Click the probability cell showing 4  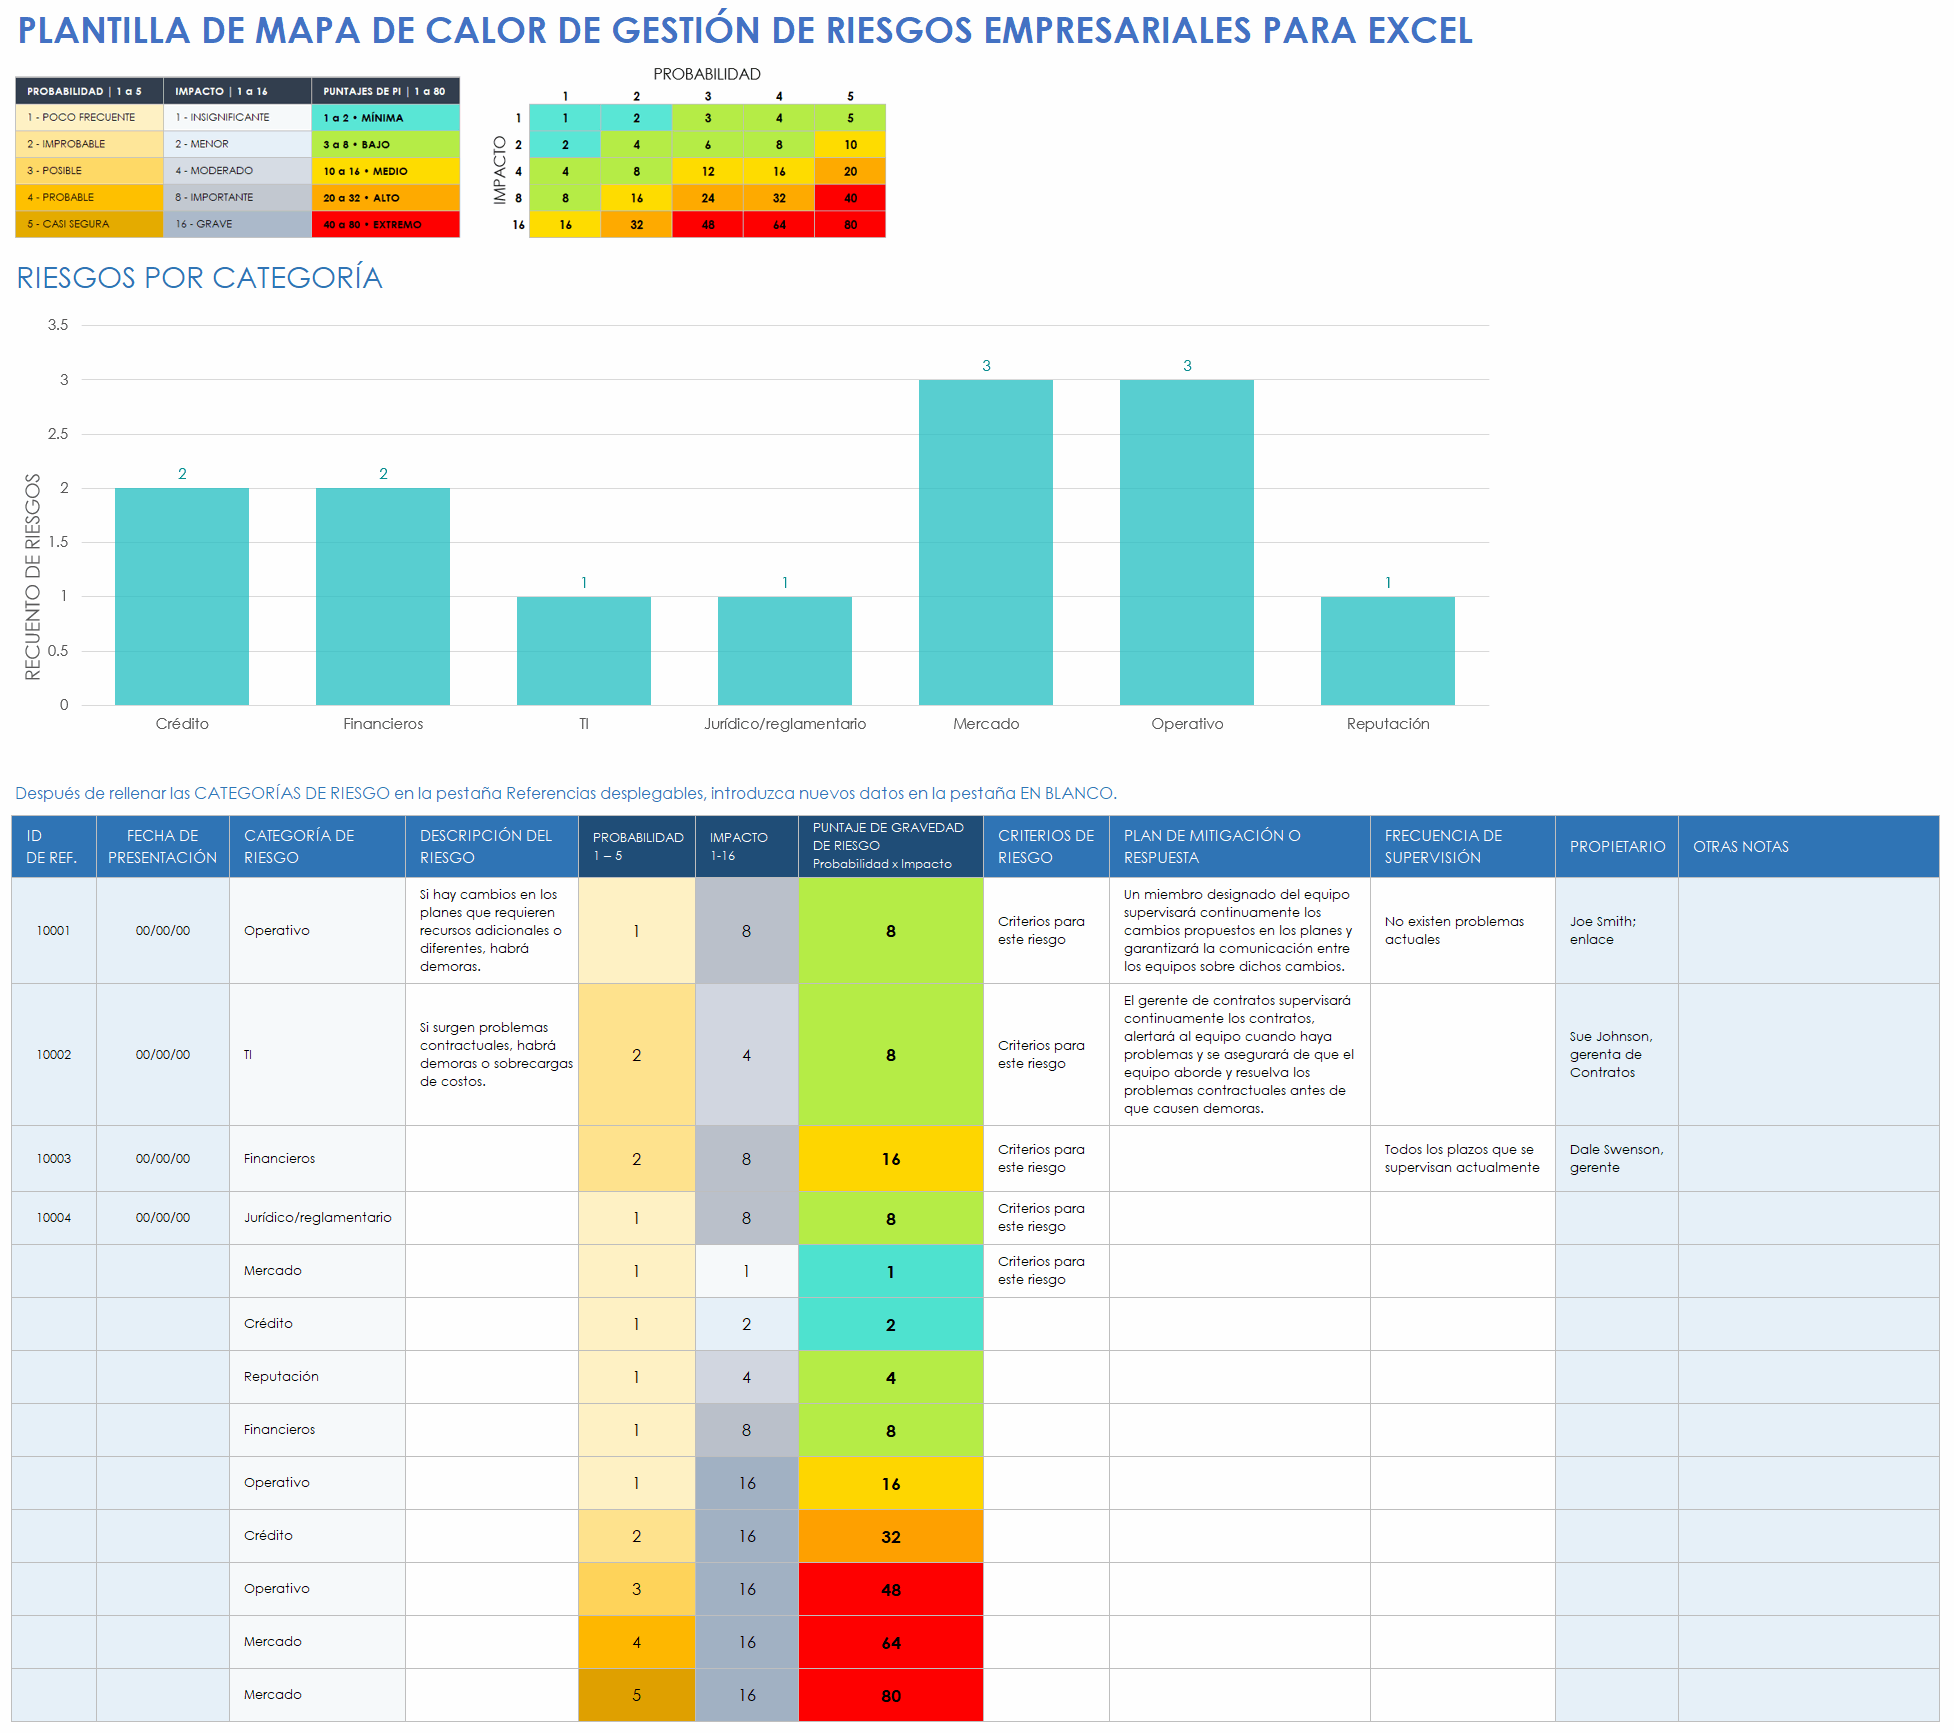tap(637, 1642)
